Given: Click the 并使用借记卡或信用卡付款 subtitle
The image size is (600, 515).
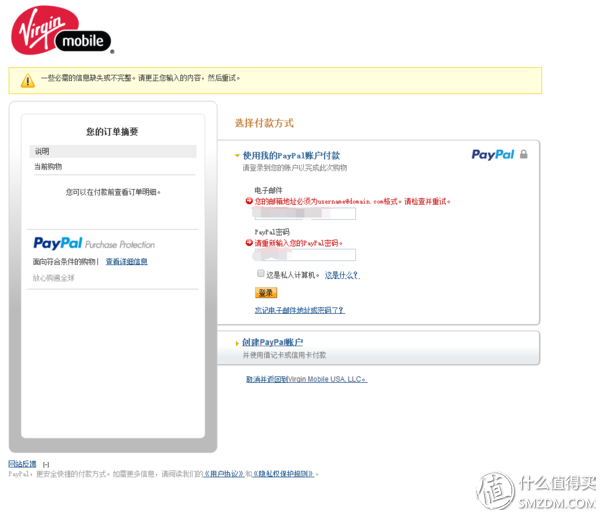Looking at the screenshot, I should [x=284, y=355].
